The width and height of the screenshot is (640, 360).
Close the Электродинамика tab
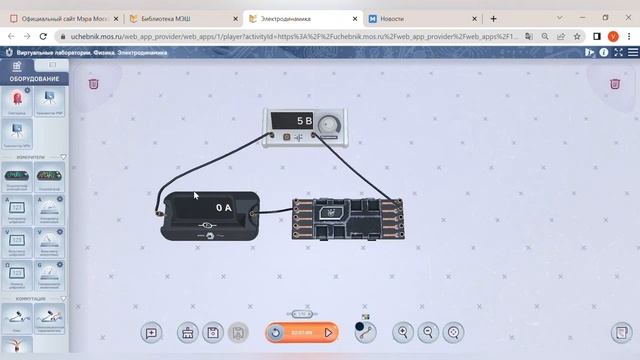point(355,19)
